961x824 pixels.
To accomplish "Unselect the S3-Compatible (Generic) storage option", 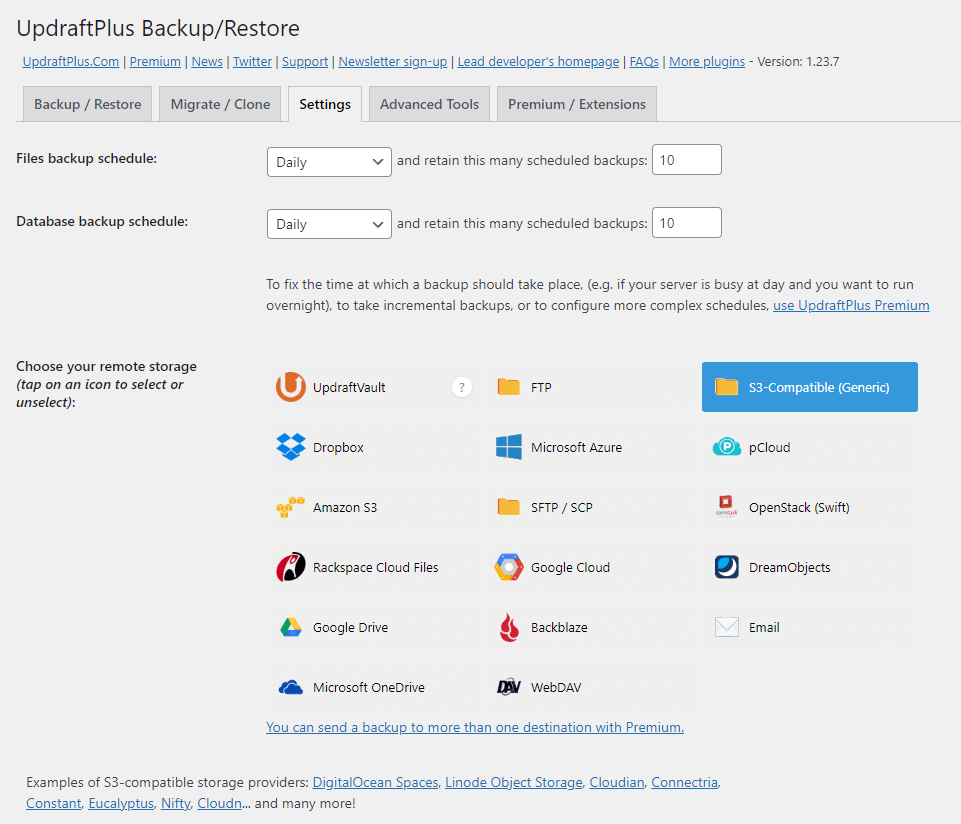I will click(810, 387).
